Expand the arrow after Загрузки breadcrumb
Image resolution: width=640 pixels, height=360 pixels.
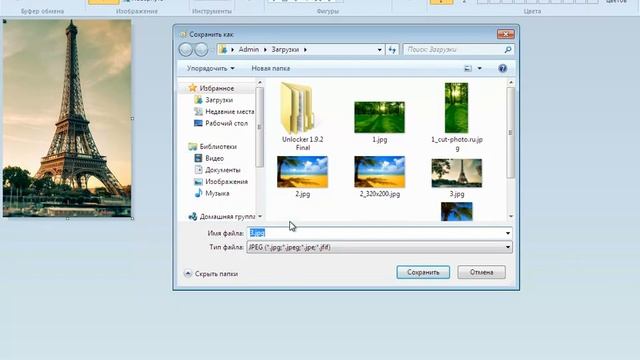click(305, 49)
